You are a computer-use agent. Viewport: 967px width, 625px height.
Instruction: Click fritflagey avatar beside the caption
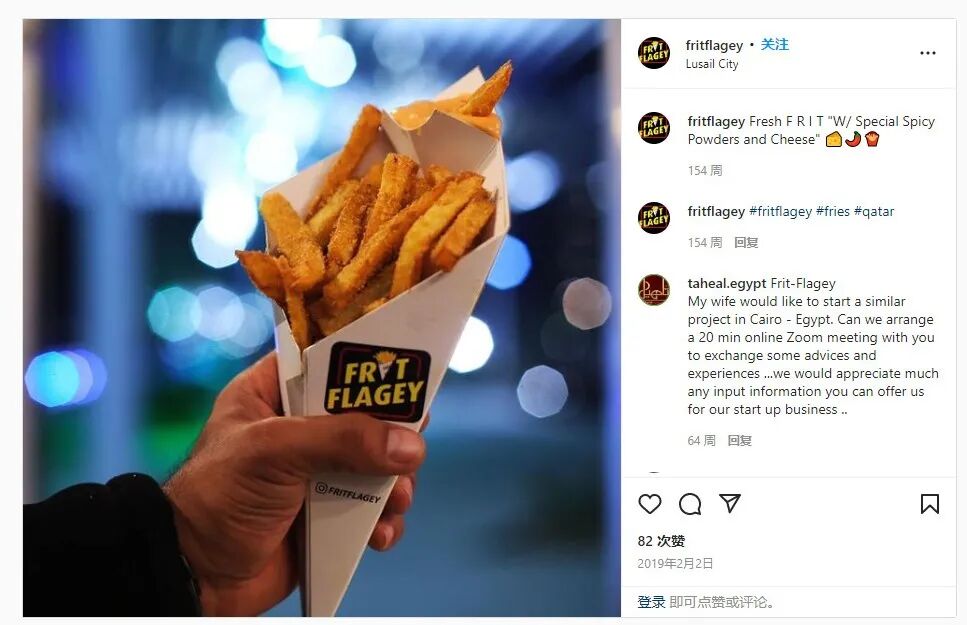(x=654, y=128)
